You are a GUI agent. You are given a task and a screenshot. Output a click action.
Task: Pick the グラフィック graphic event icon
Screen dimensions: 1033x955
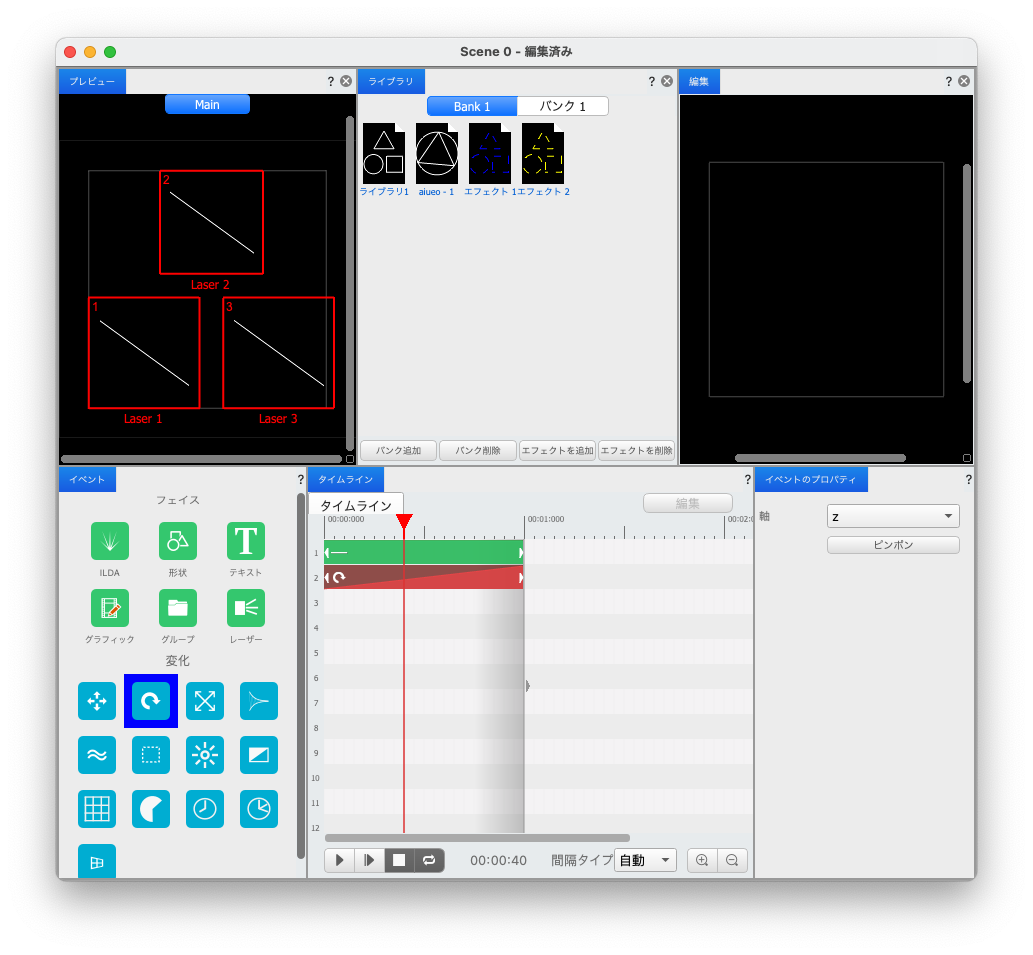coord(110,607)
